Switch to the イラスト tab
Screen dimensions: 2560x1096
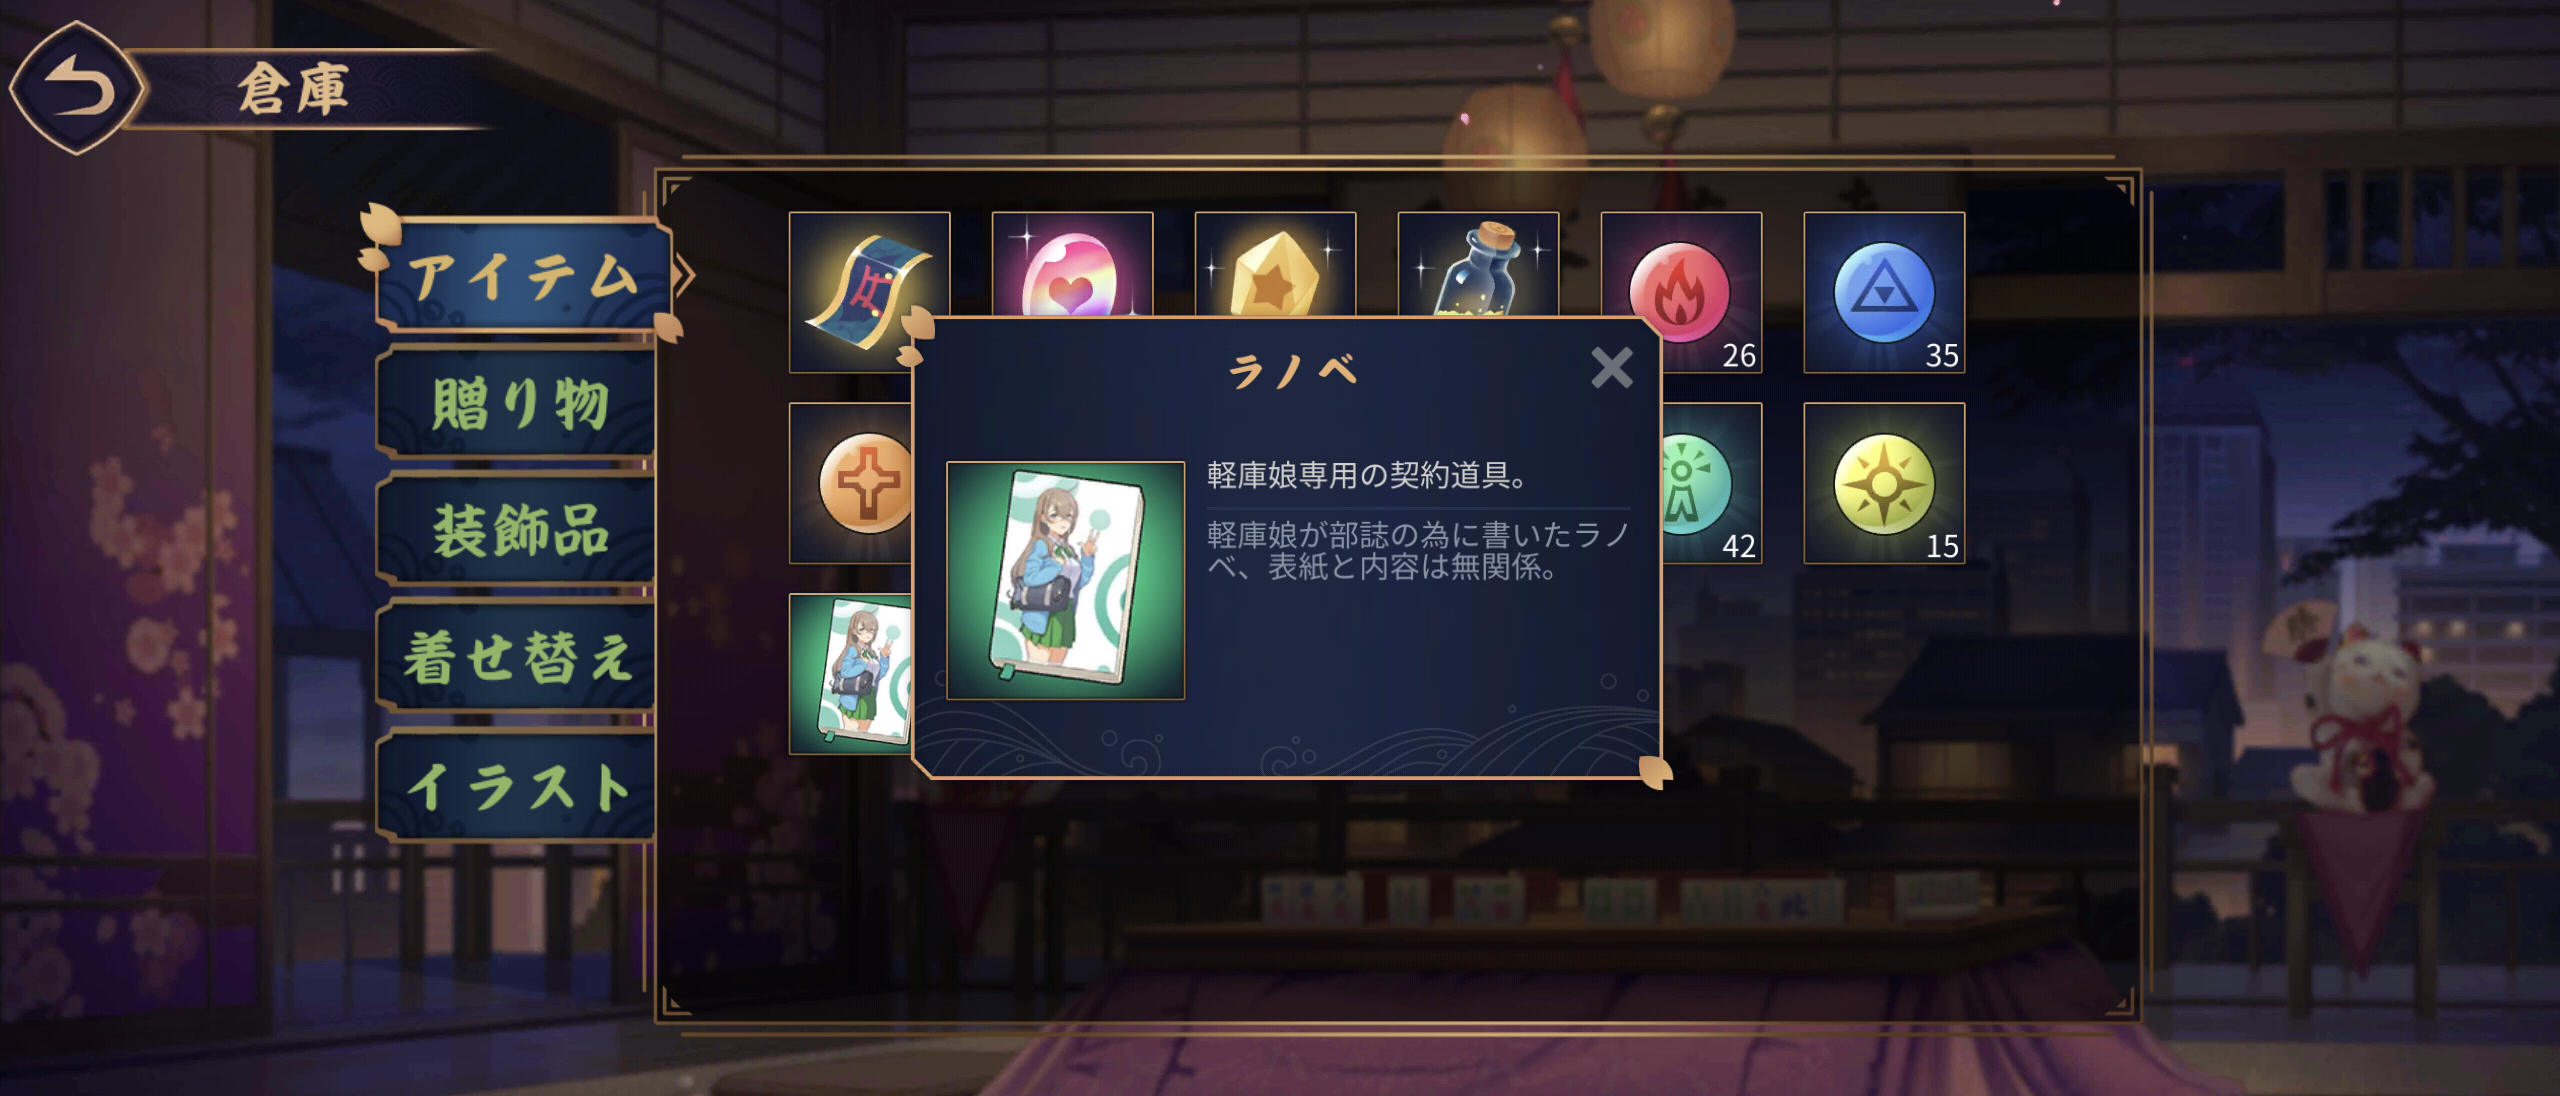[x=517, y=785]
